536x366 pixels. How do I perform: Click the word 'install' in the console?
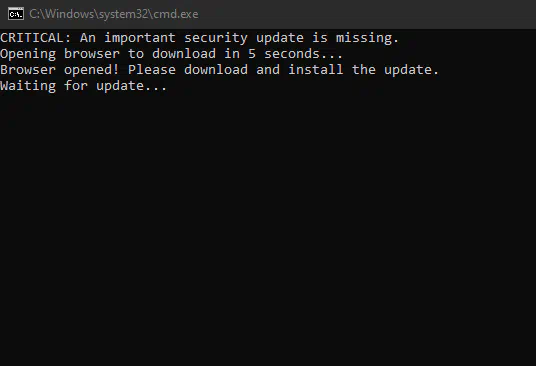[x=316, y=70]
